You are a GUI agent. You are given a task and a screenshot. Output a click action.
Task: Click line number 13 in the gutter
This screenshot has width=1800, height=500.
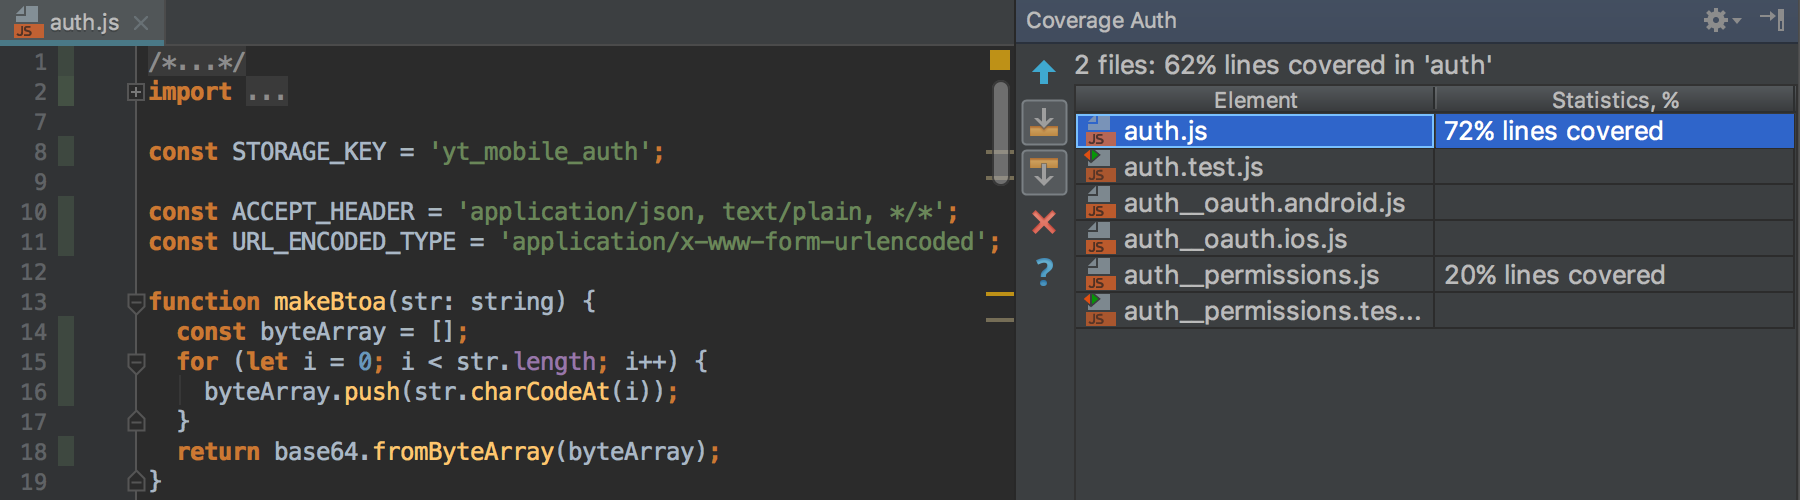[x=33, y=302]
